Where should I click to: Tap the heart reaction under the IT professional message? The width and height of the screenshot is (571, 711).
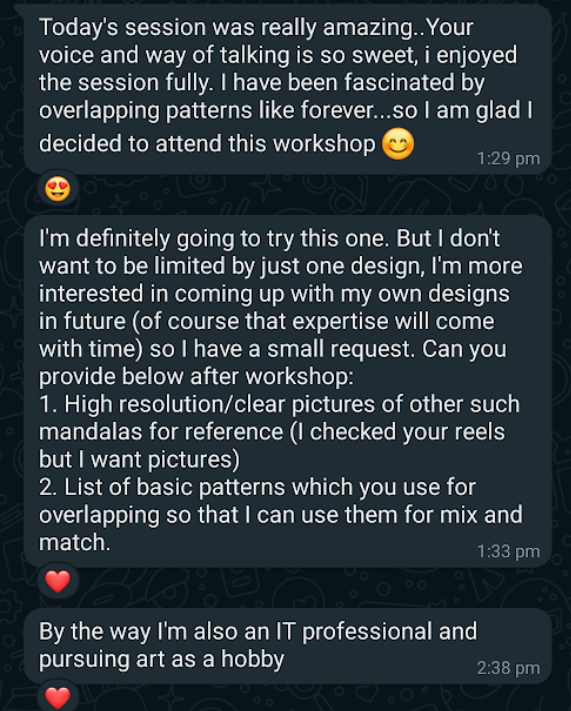pyautogui.click(x=58, y=697)
